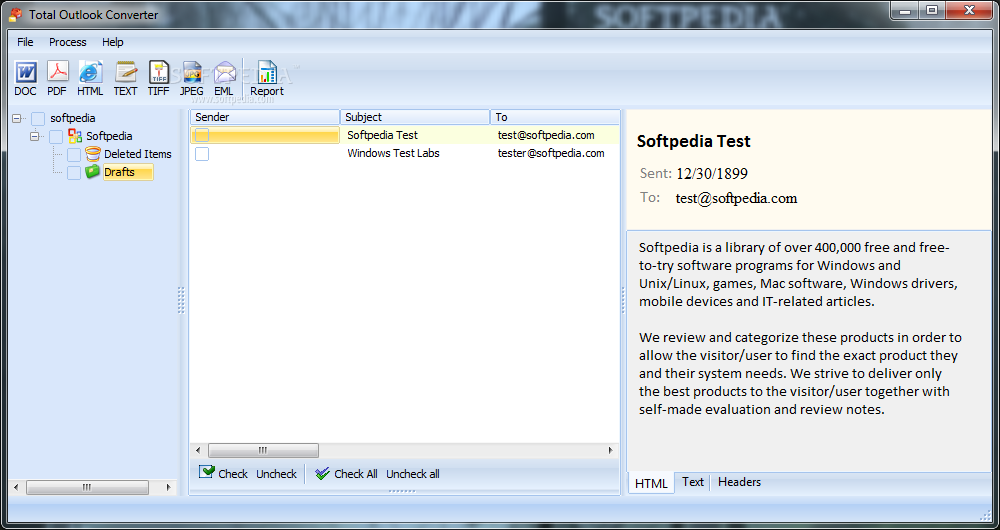
Task: Select the TEXT conversion icon
Action: click(x=126, y=72)
